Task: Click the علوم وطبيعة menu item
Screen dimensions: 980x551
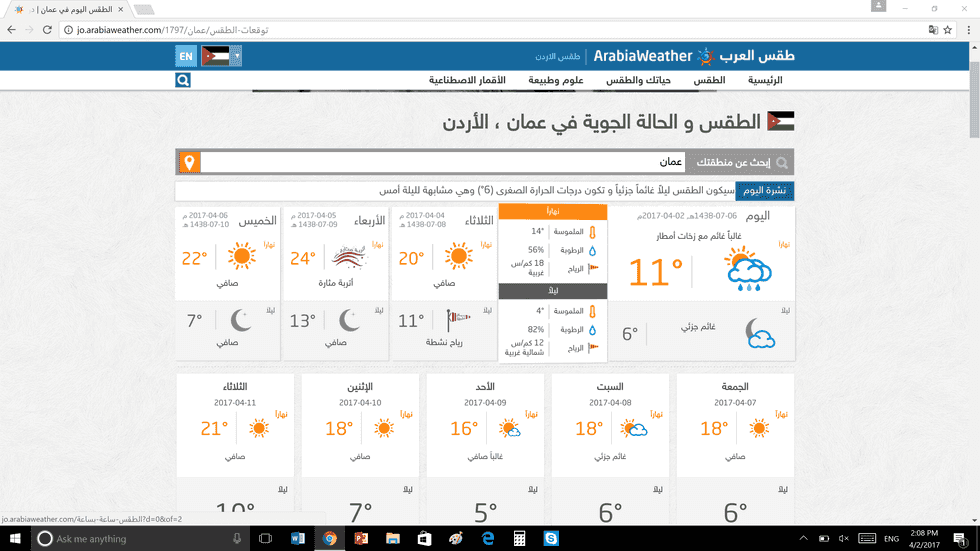Action: point(558,80)
